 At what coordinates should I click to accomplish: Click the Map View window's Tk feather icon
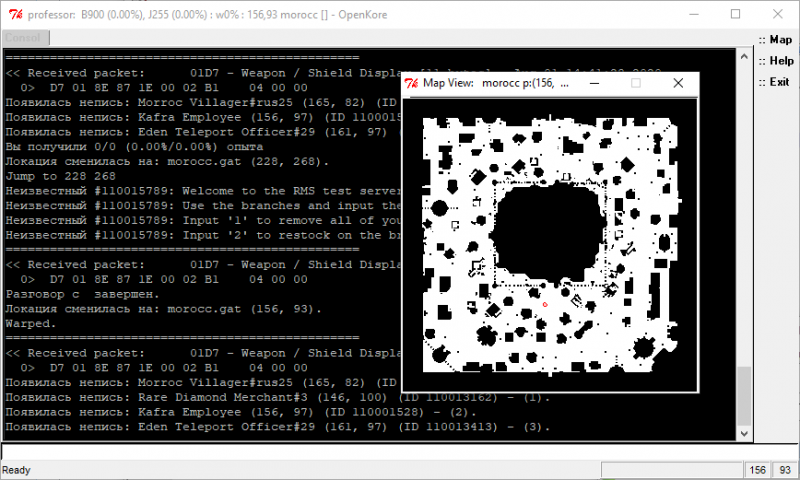coord(411,83)
